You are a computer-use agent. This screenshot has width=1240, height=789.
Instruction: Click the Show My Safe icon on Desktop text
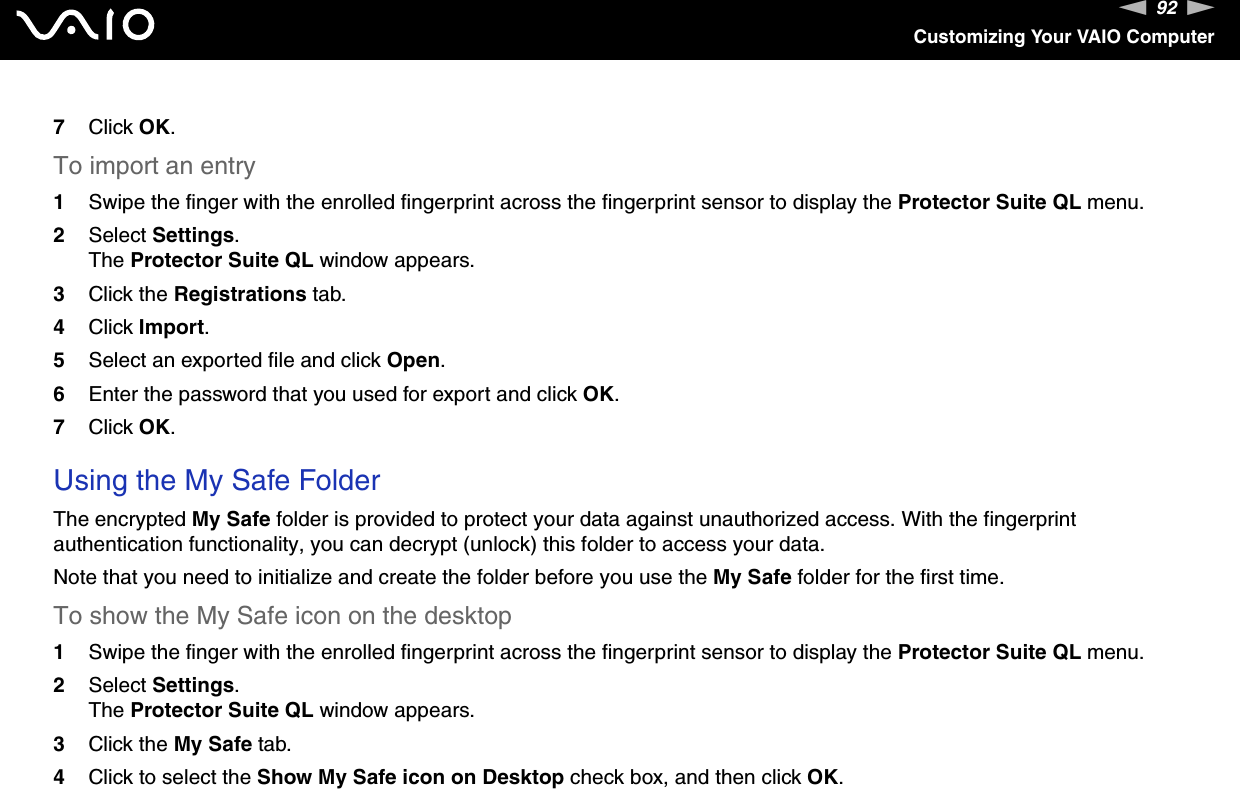(410, 777)
